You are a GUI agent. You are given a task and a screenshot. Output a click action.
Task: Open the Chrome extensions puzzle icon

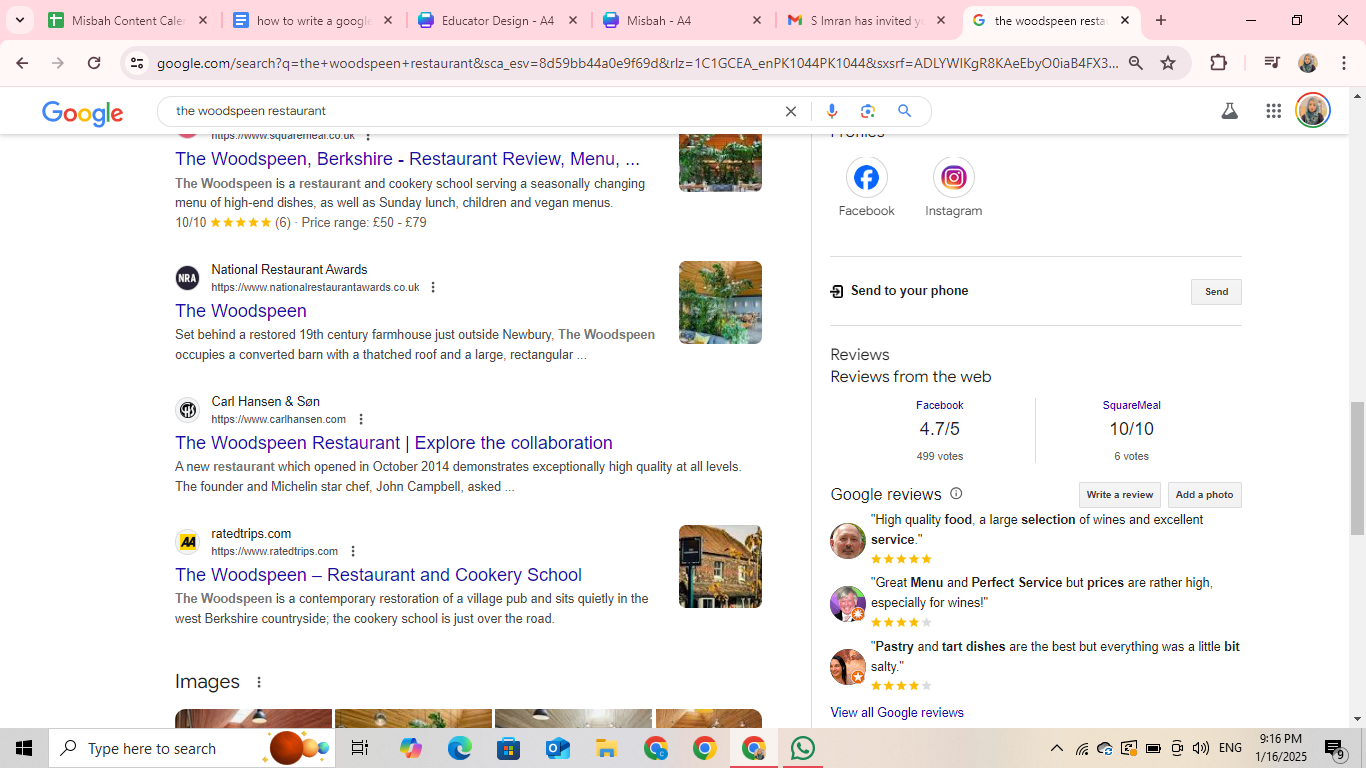1218,63
